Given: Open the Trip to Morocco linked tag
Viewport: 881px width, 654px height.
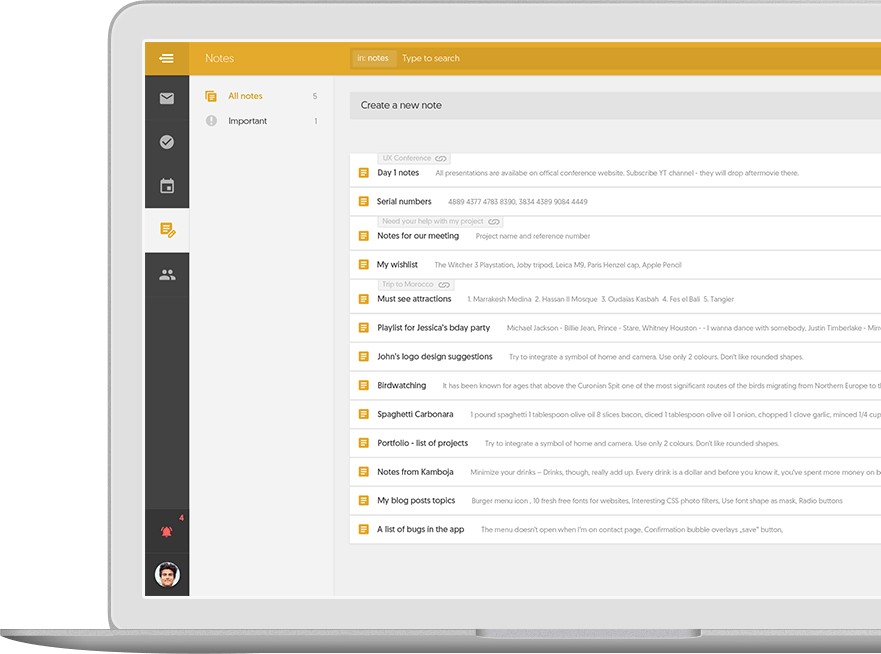Looking at the screenshot, I should [415, 284].
